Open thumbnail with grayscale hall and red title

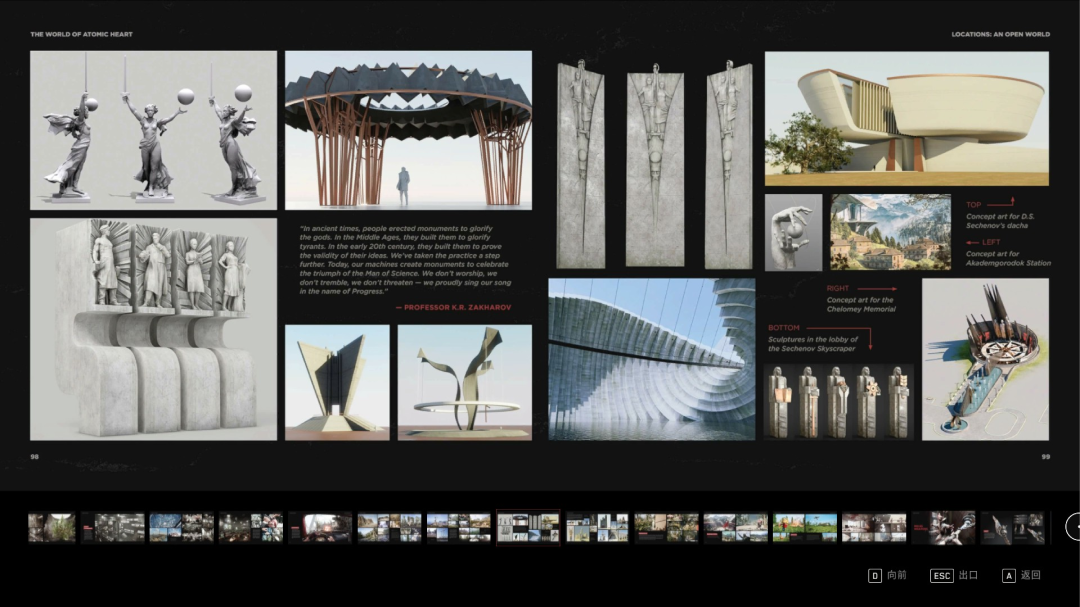112,528
